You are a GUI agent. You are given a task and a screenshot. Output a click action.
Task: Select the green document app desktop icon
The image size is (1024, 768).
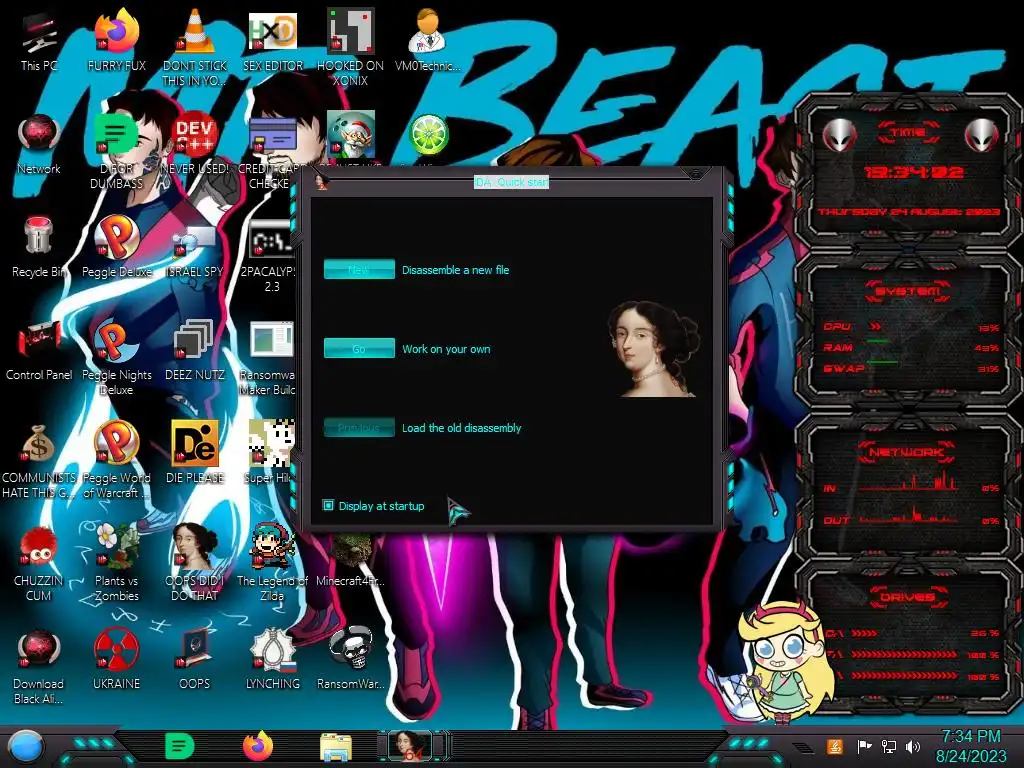(117, 152)
